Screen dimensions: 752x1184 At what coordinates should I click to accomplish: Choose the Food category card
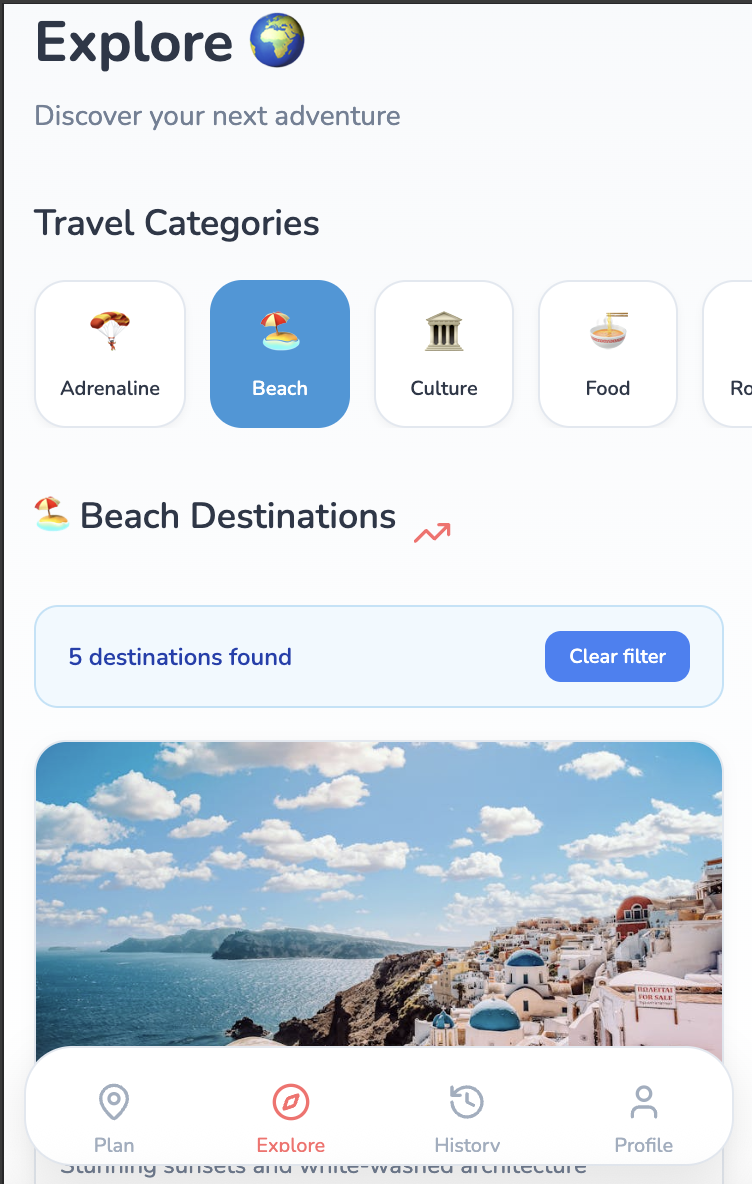pos(608,354)
